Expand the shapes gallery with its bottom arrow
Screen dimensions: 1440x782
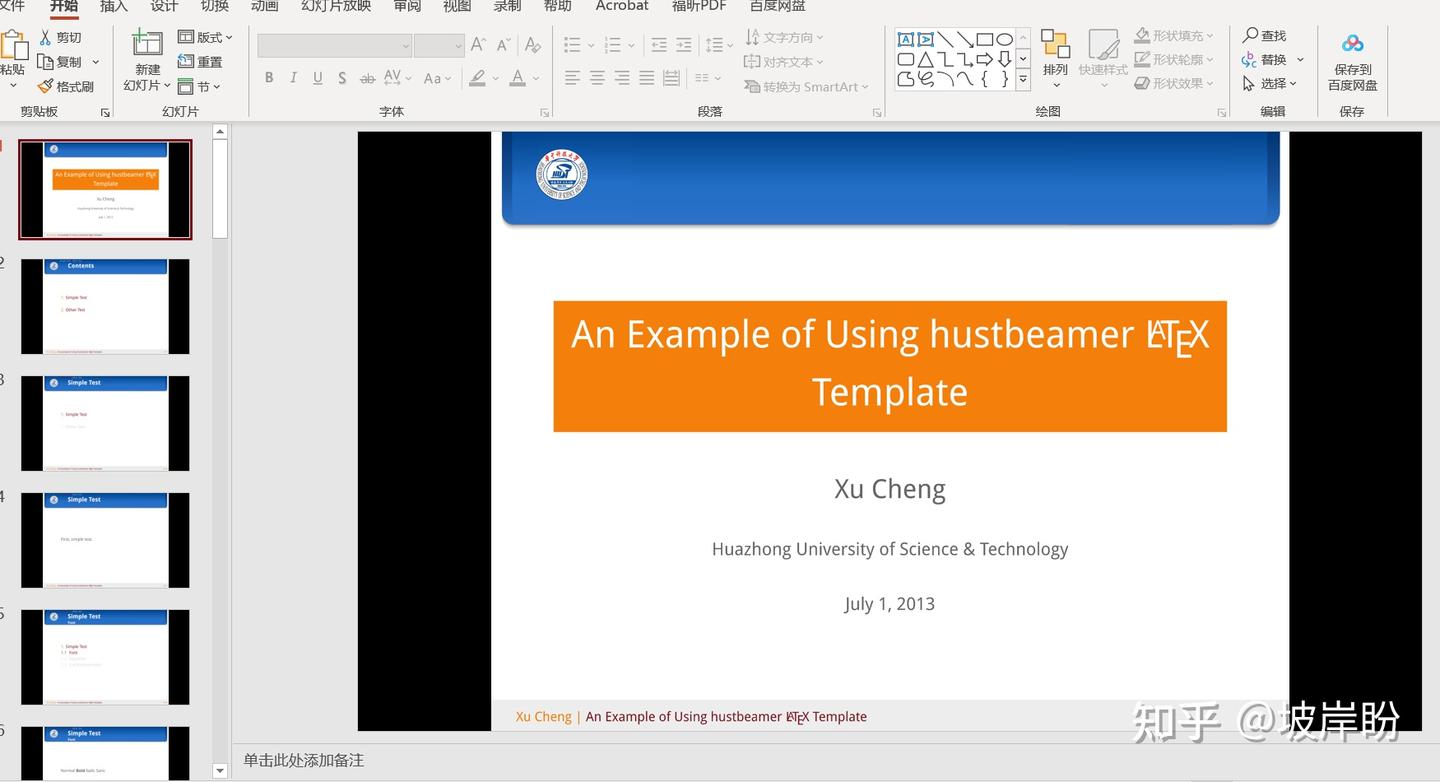click(1022, 78)
